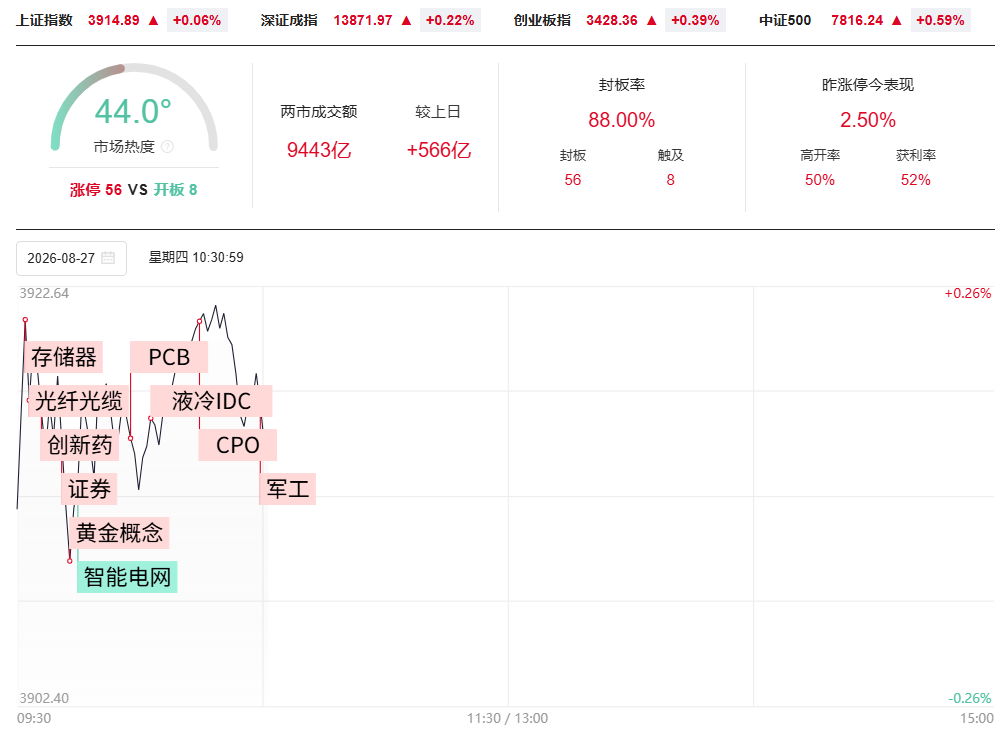Image resolution: width=1008 pixels, height=738 pixels.
Task: Click the 上证指数 ticker label
Action: [x=44, y=21]
